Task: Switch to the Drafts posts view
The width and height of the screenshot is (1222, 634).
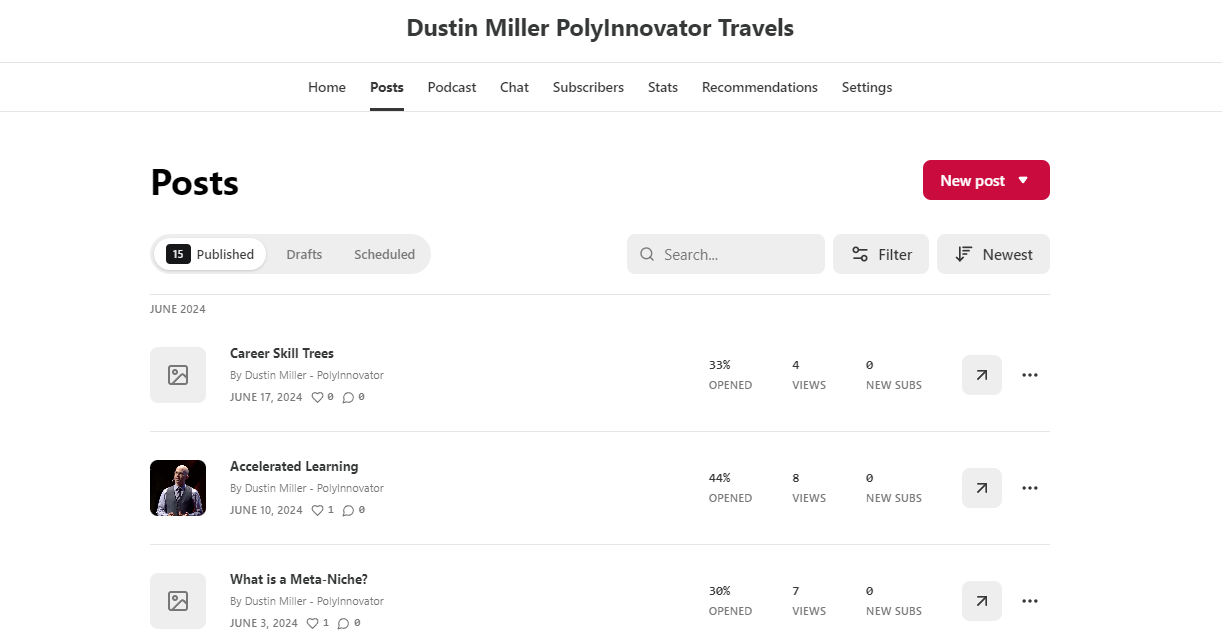Action: [304, 254]
